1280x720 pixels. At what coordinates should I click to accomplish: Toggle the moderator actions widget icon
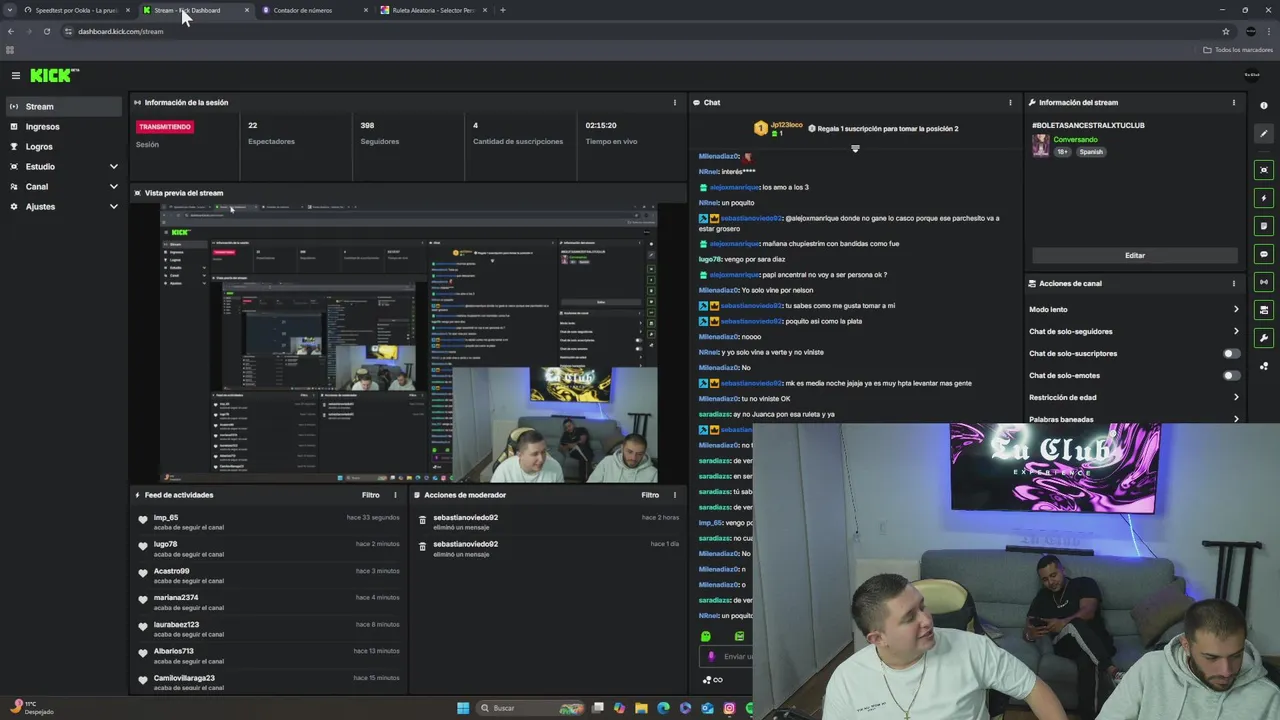tap(1264, 310)
